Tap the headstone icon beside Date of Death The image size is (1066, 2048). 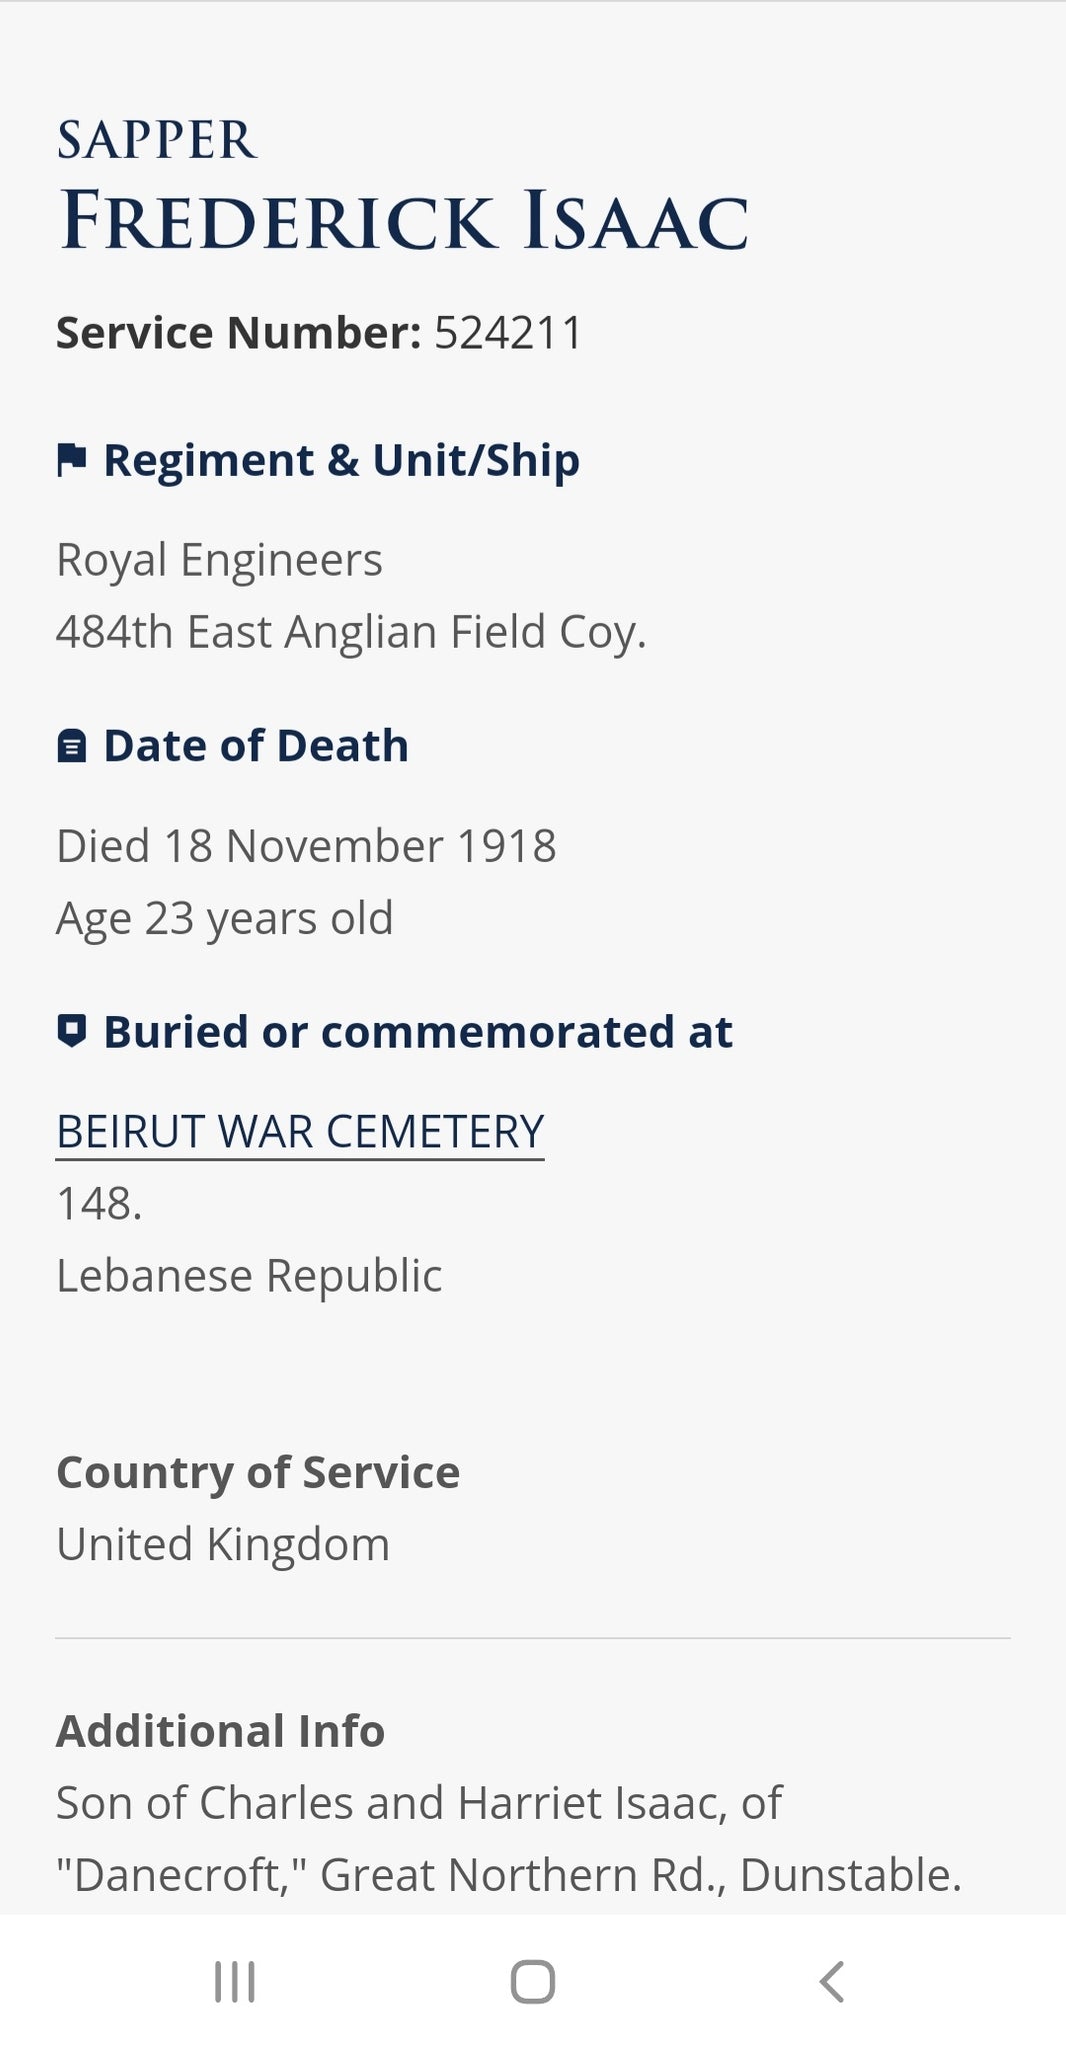click(71, 746)
